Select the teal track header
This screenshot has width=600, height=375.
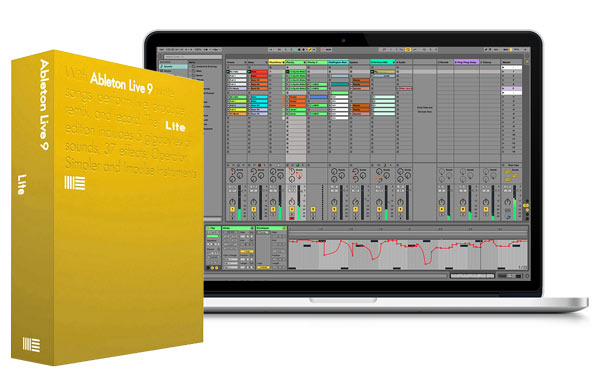(383, 62)
